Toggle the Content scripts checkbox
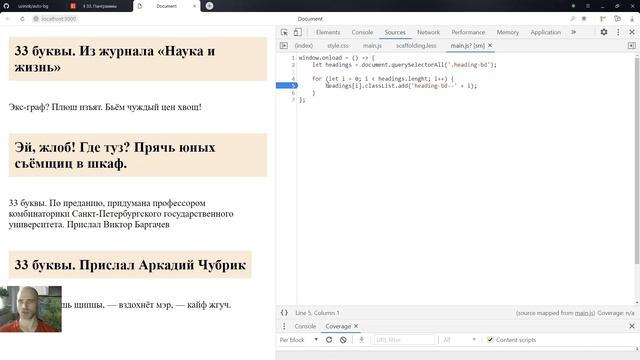The image size is (640, 360). click(490, 340)
